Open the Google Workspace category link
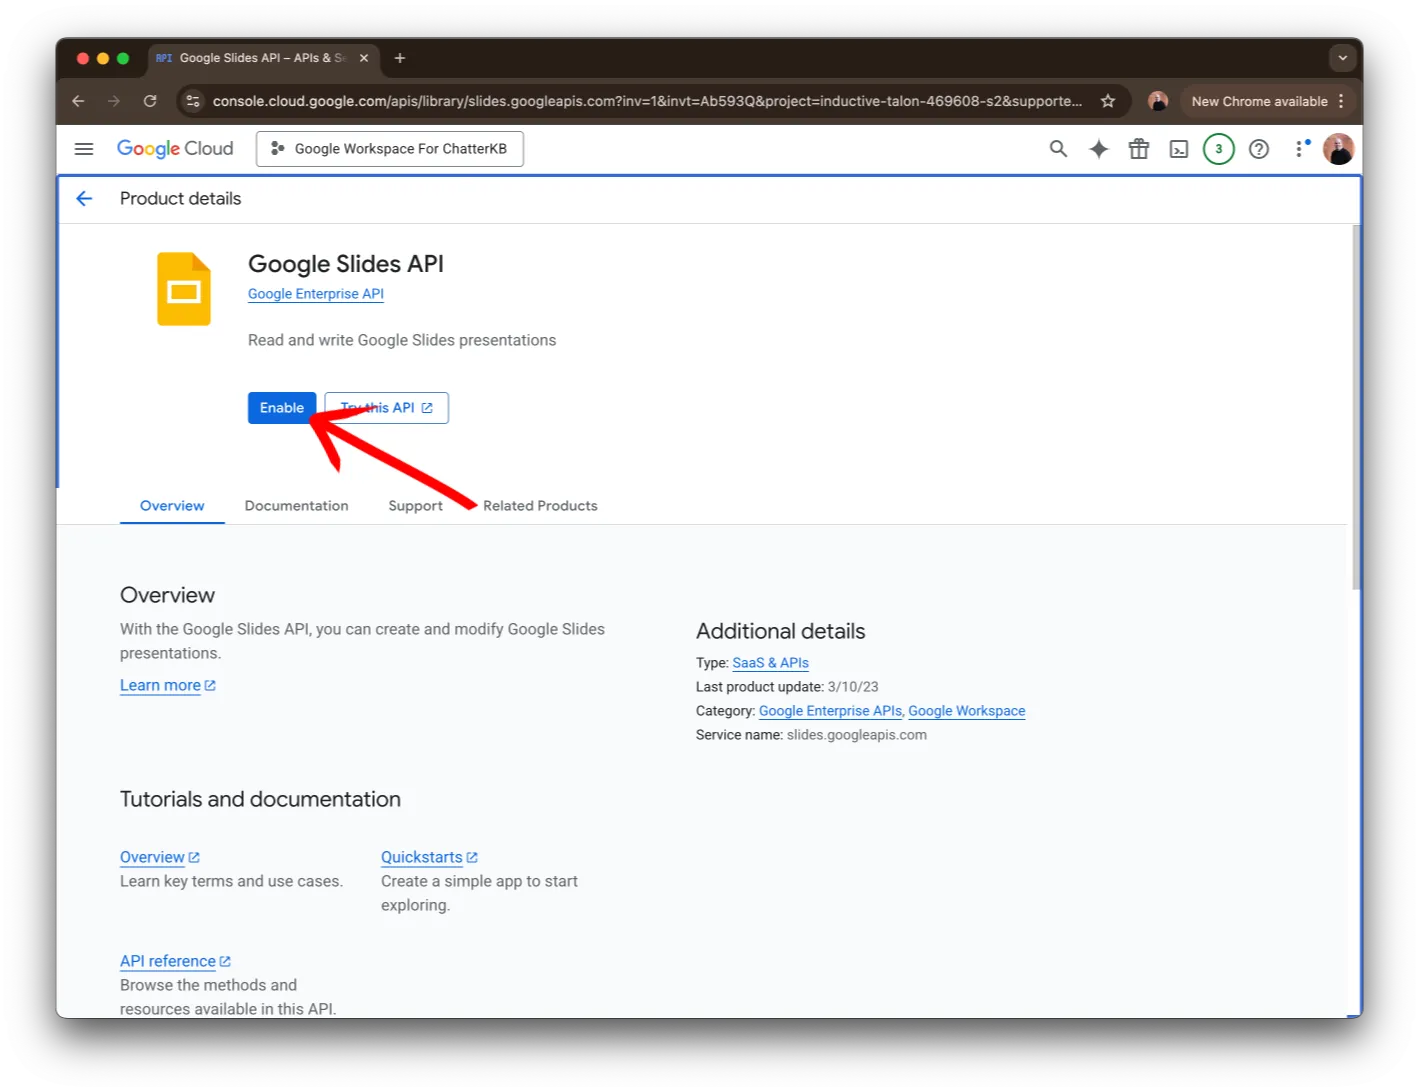This screenshot has height=1092, width=1419. pos(966,711)
